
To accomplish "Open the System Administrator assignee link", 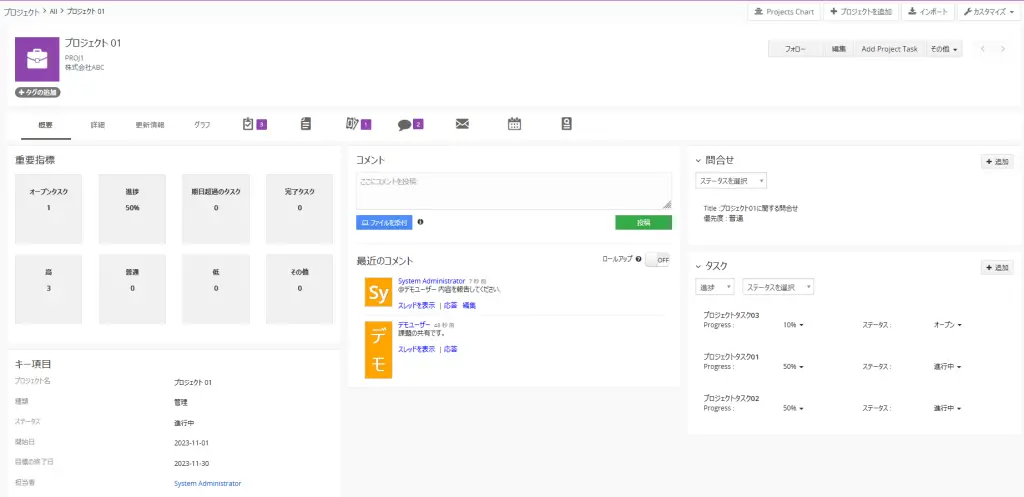I will 207,483.
